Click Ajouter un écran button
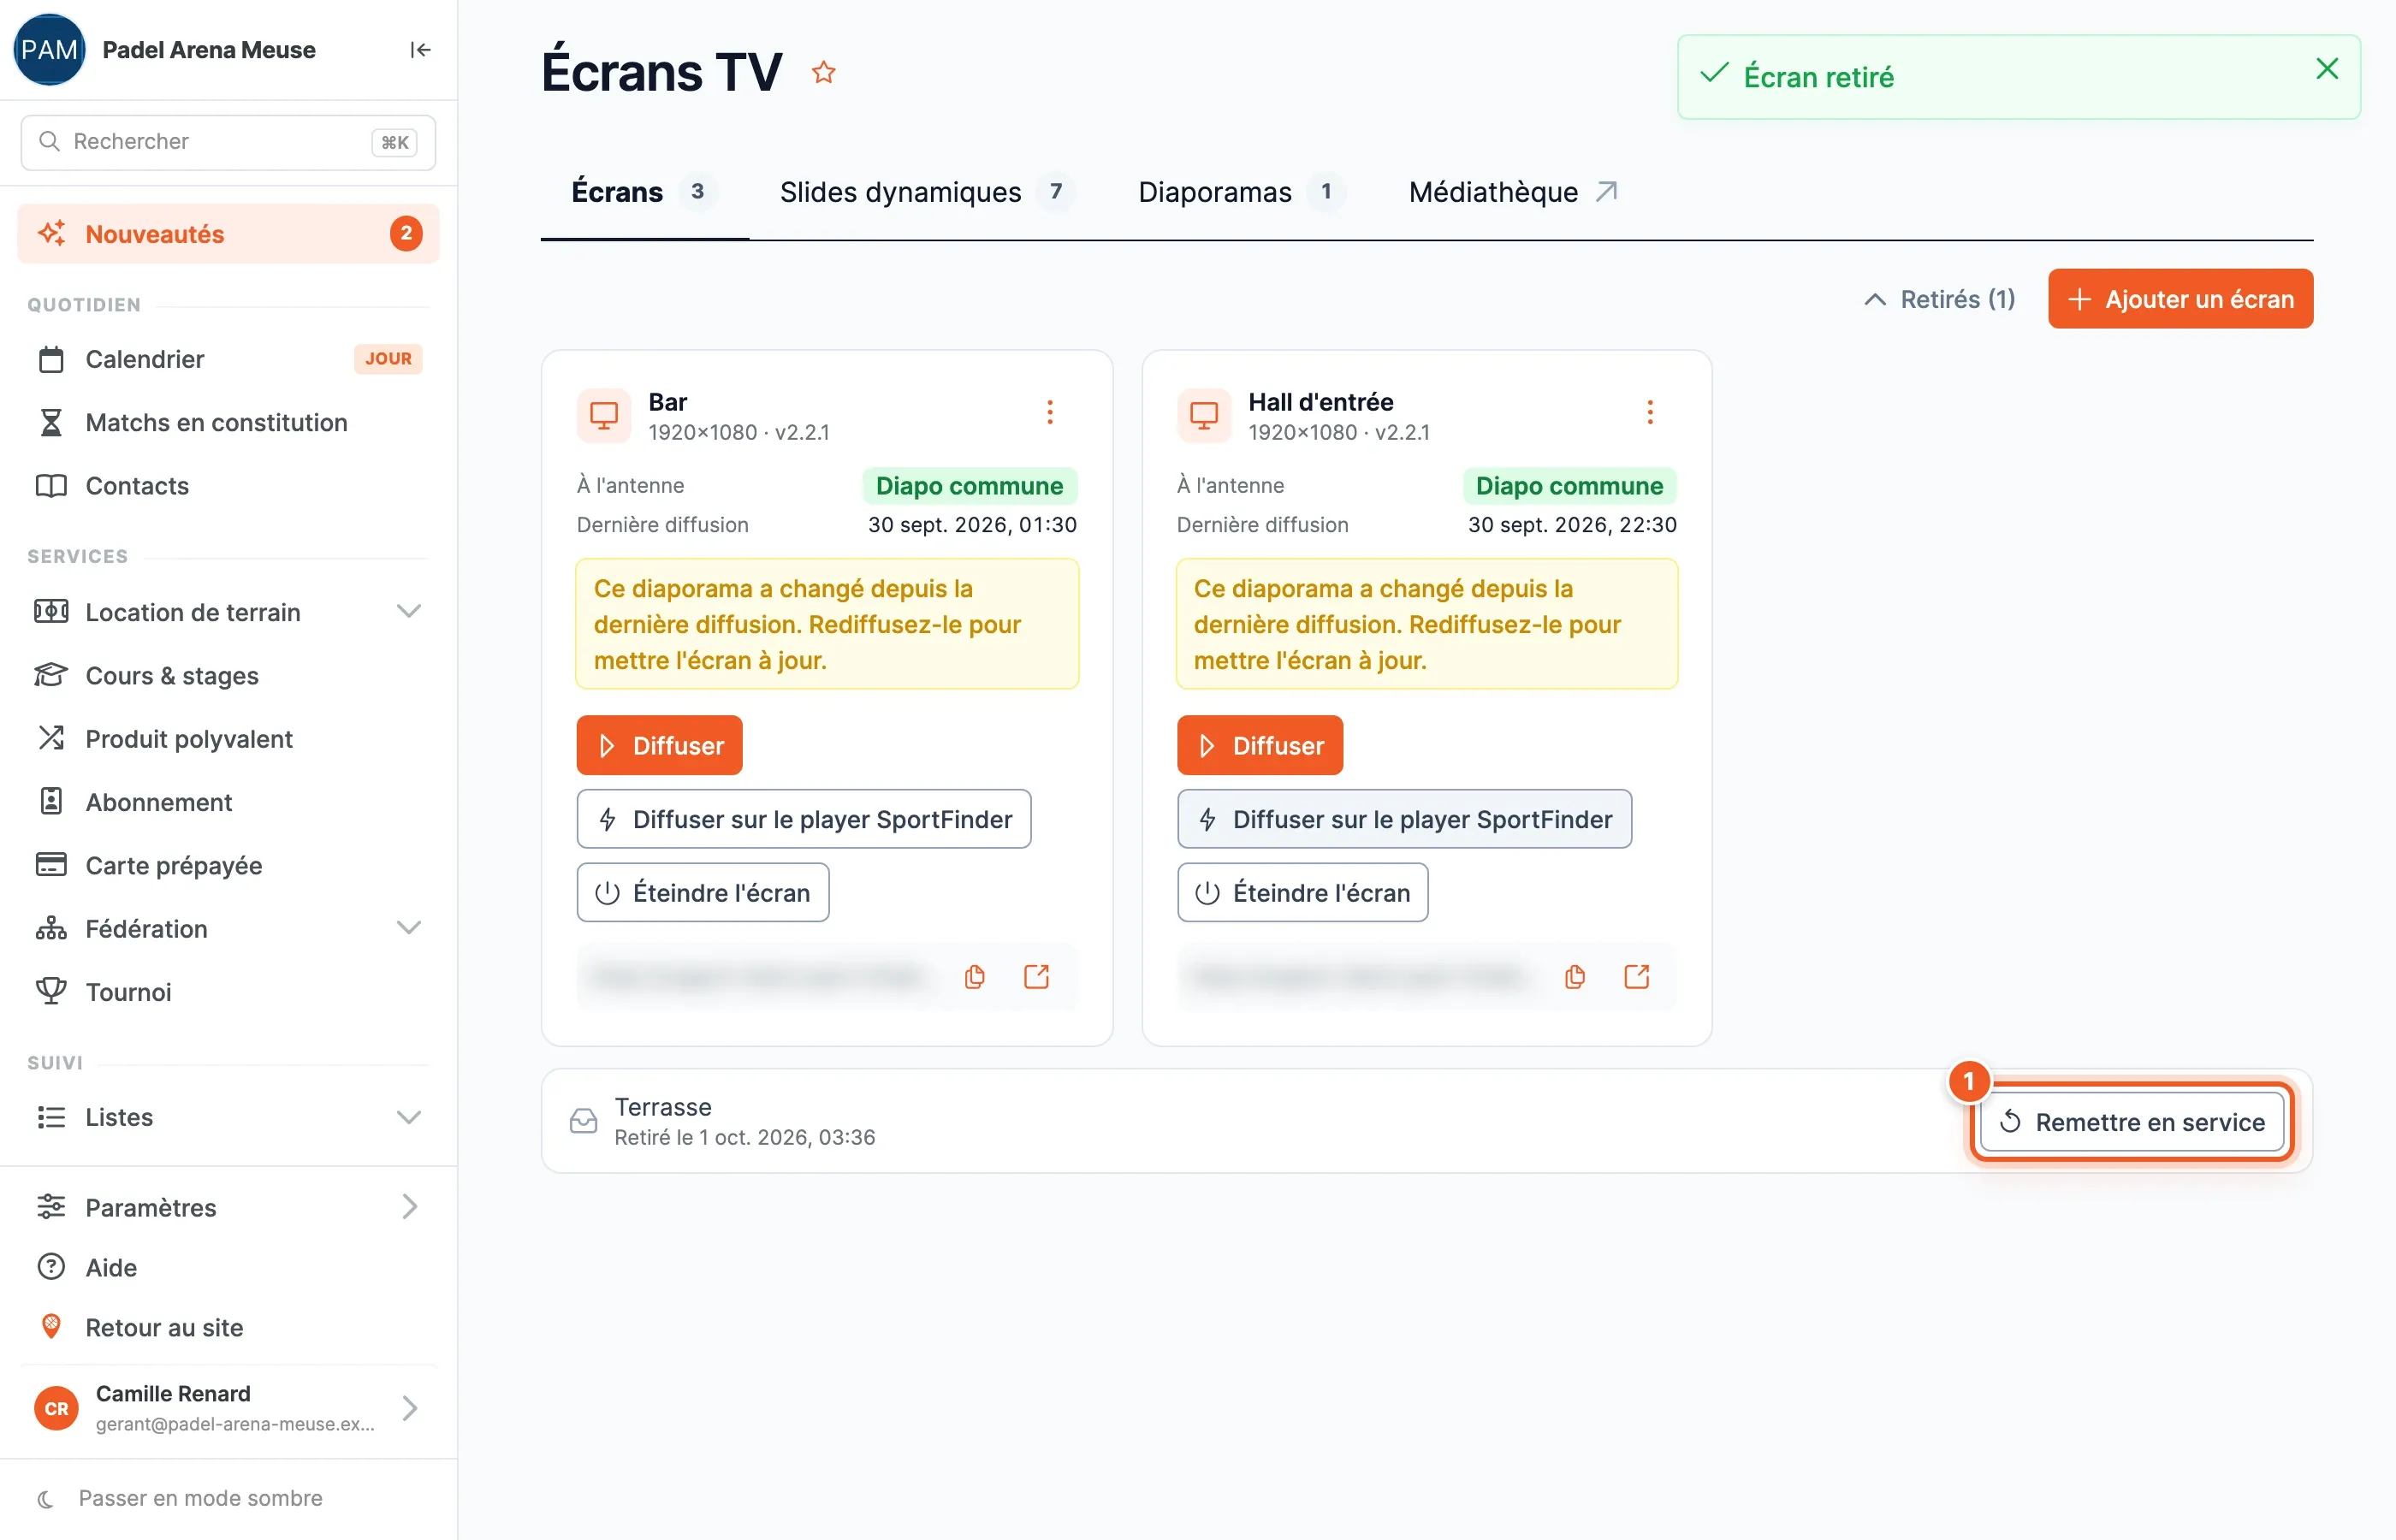 pos(2180,299)
